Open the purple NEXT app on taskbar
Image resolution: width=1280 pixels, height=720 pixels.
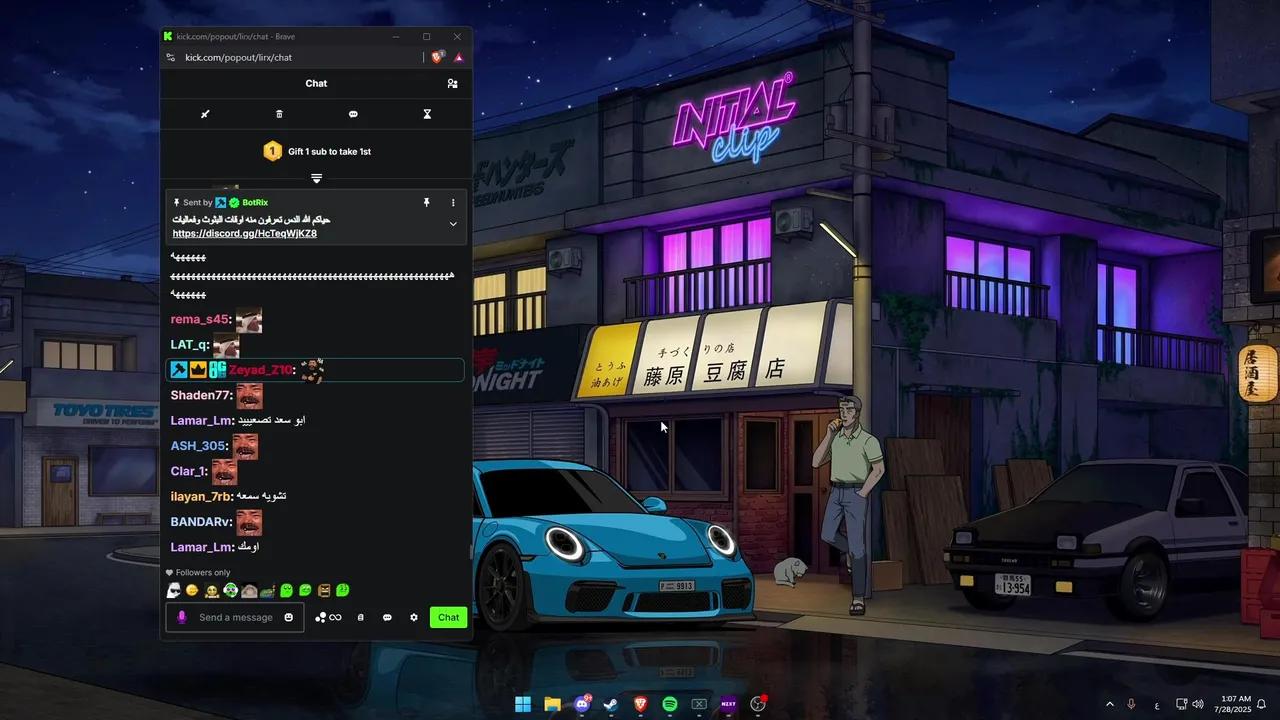[x=728, y=704]
